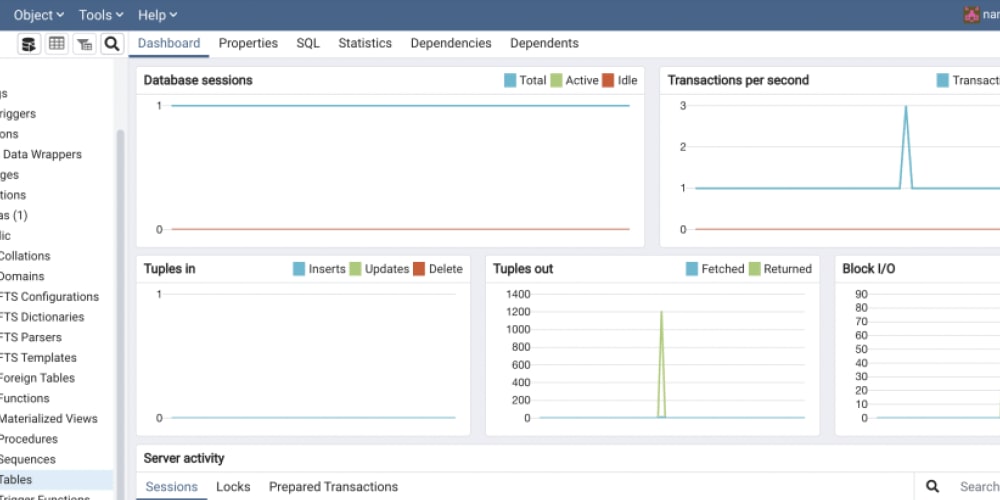Open the Object menu
The height and width of the screenshot is (500, 1000).
click(39, 15)
